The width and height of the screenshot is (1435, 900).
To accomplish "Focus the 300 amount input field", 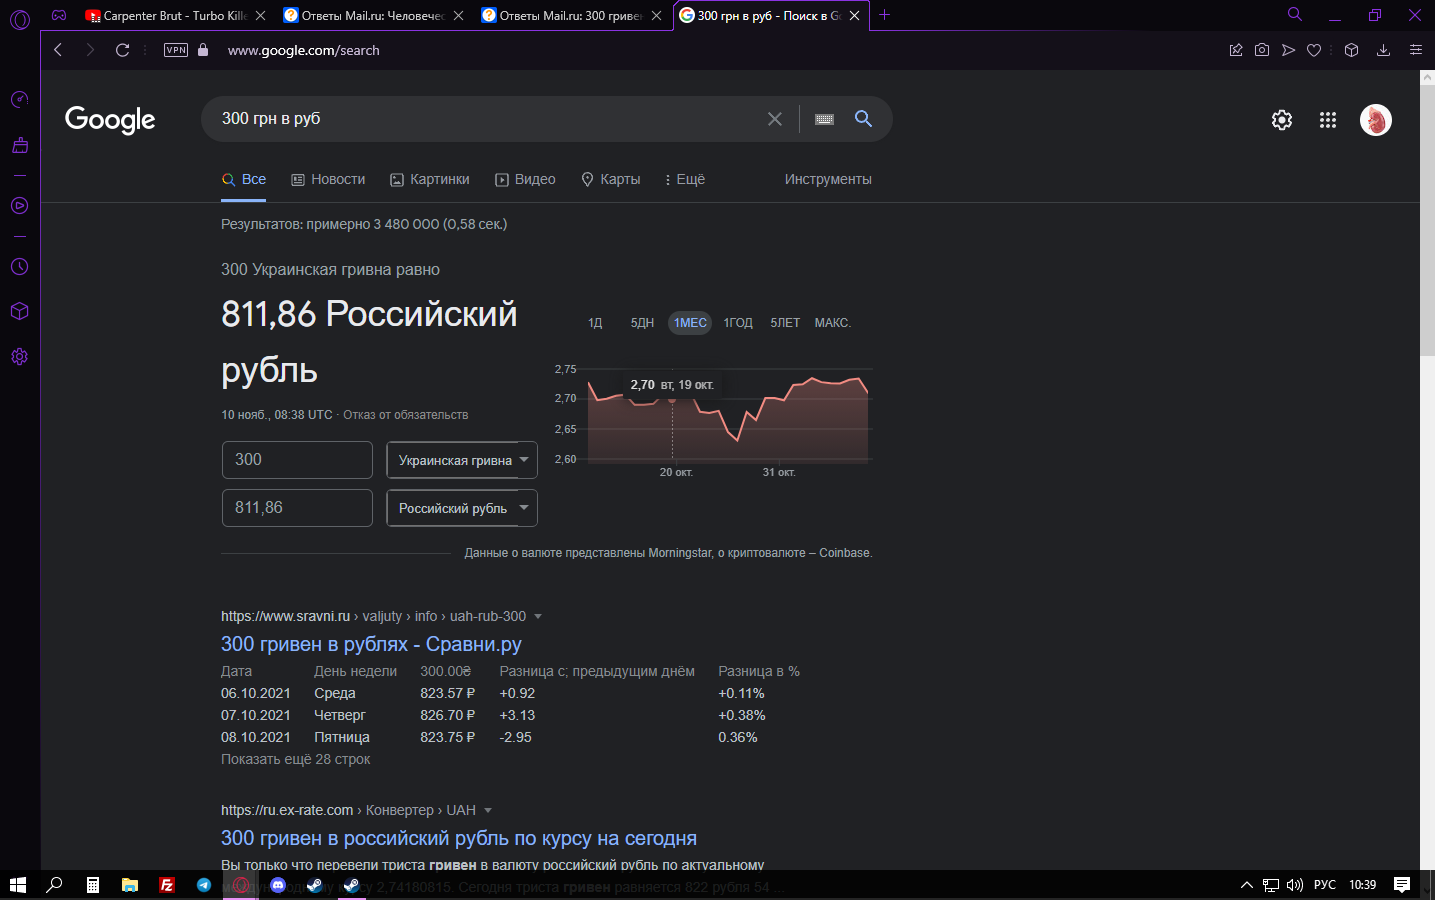I will (x=297, y=460).
